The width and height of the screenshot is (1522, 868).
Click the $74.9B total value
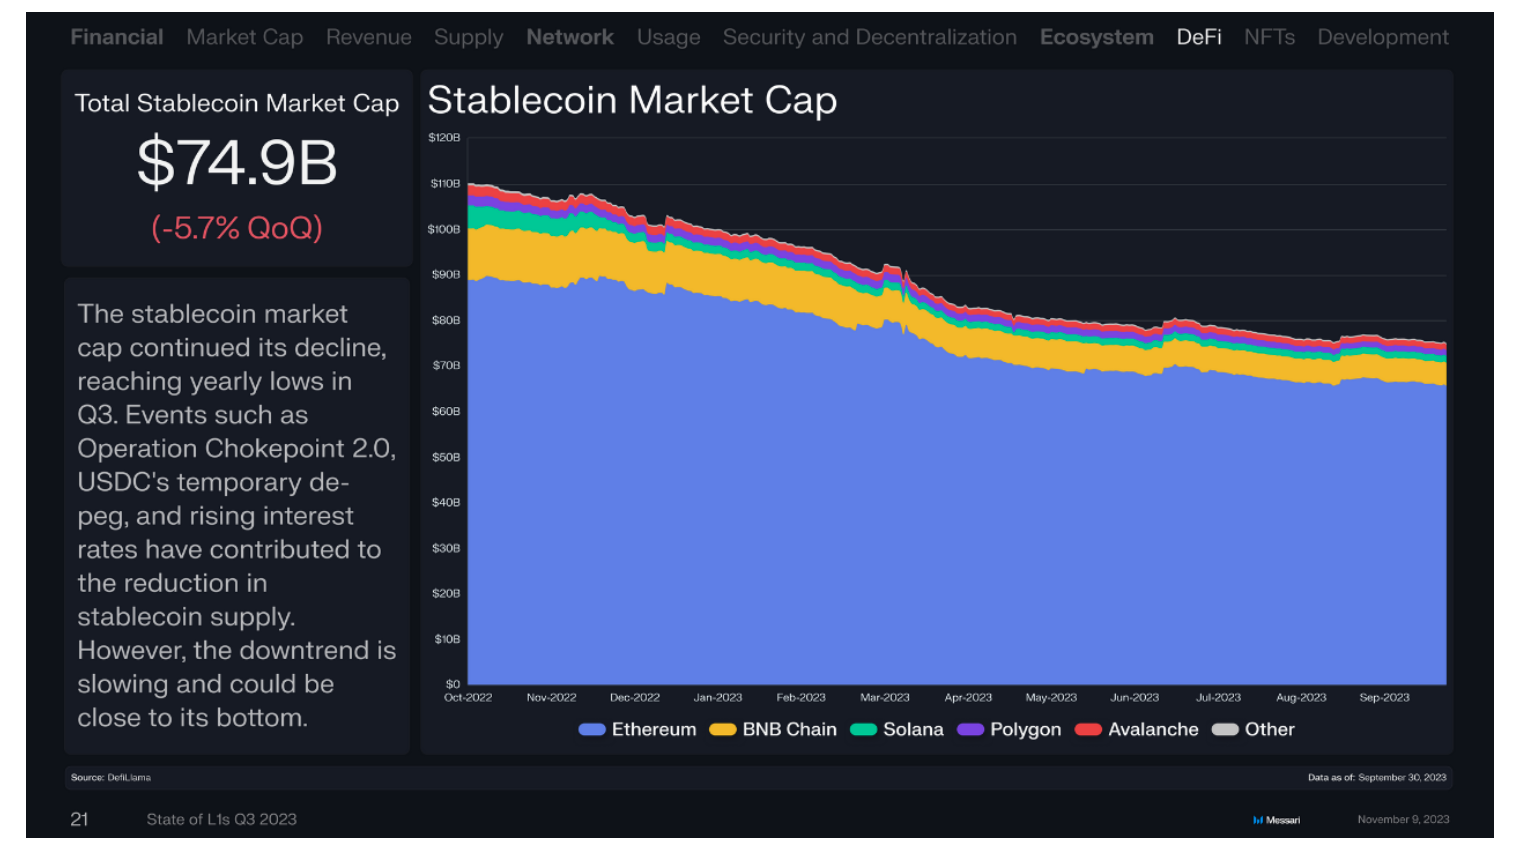tap(237, 162)
